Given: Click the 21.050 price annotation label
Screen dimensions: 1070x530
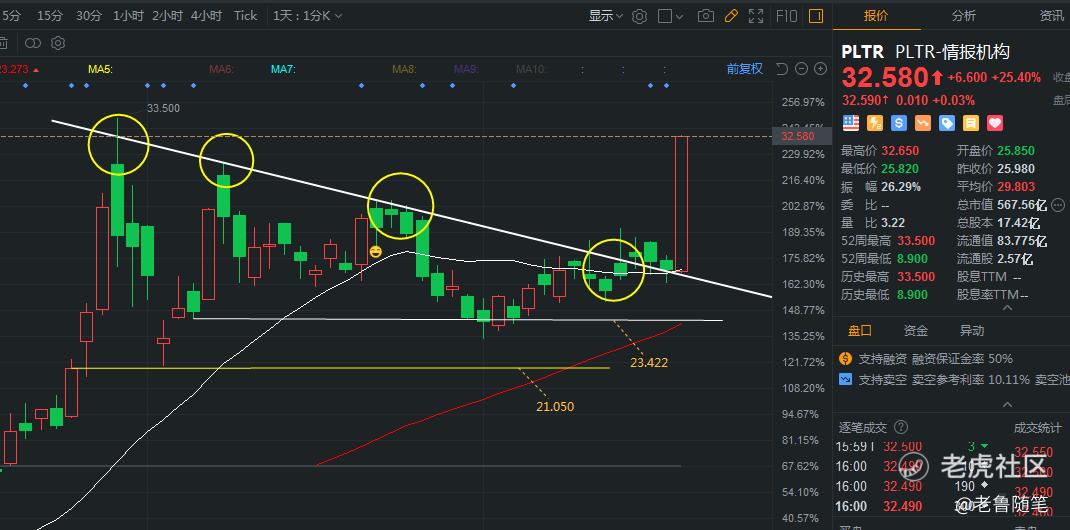Looking at the screenshot, I should click(555, 407).
